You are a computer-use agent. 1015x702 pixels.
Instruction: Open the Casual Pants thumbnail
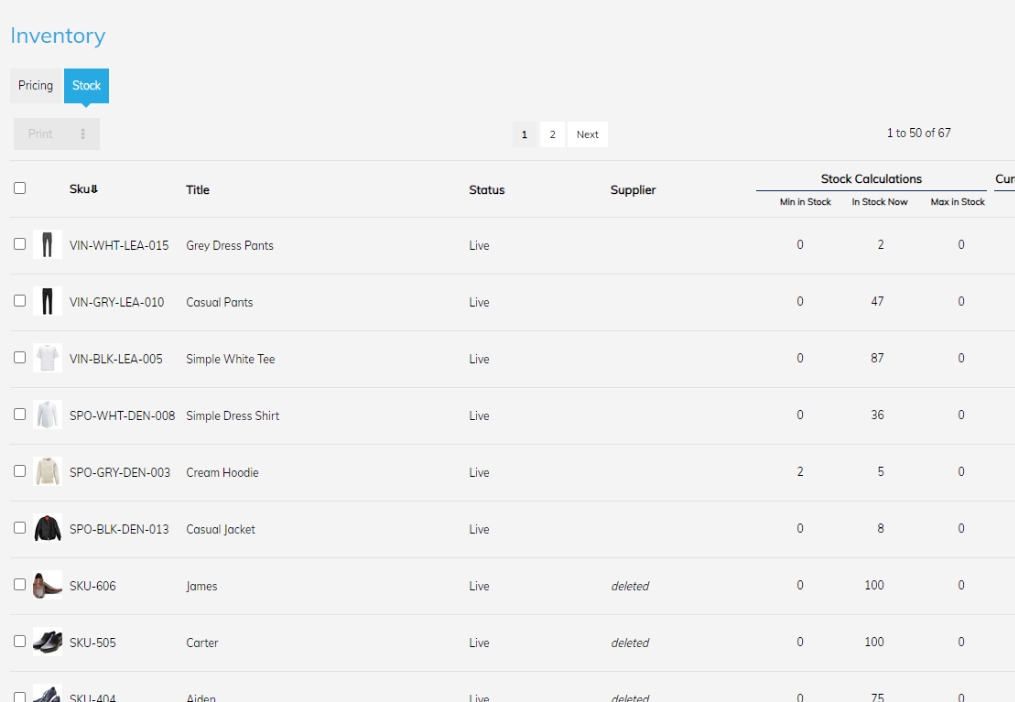tap(47, 301)
